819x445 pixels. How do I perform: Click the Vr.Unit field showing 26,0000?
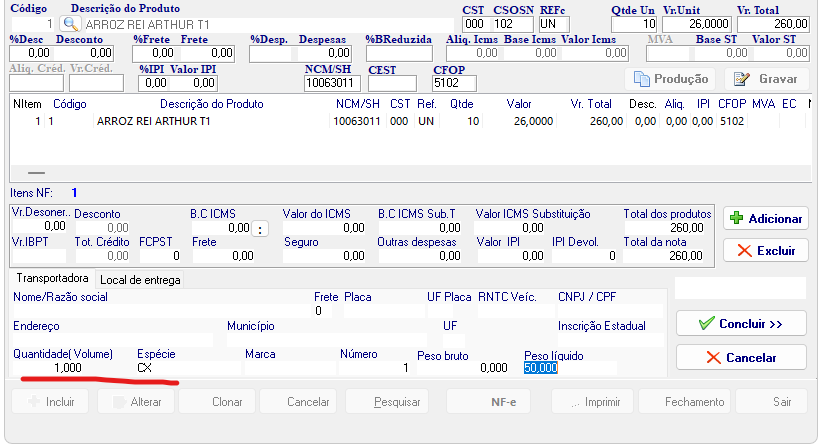click(697, 24)
